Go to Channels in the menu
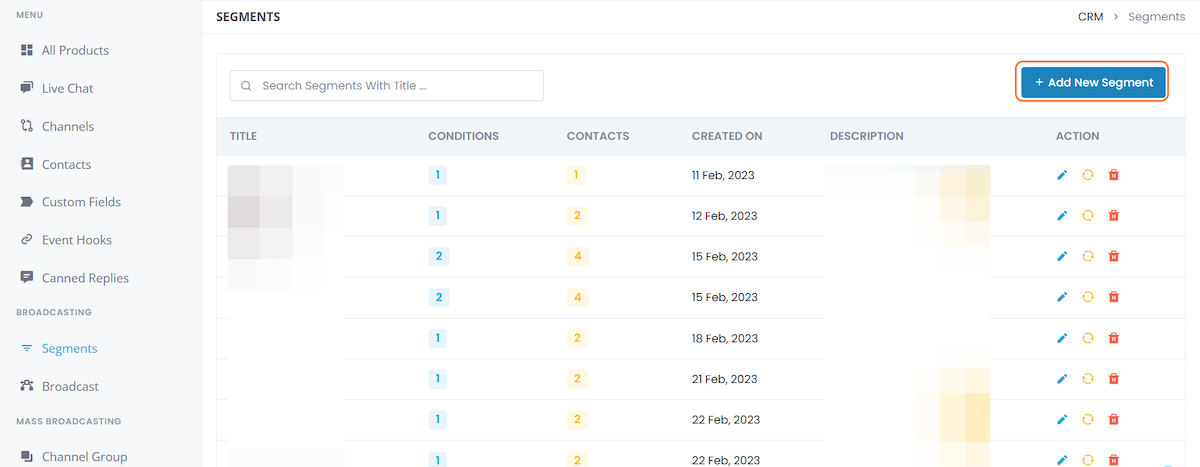This screenshot has width=1200, height=467. [67, 126]
